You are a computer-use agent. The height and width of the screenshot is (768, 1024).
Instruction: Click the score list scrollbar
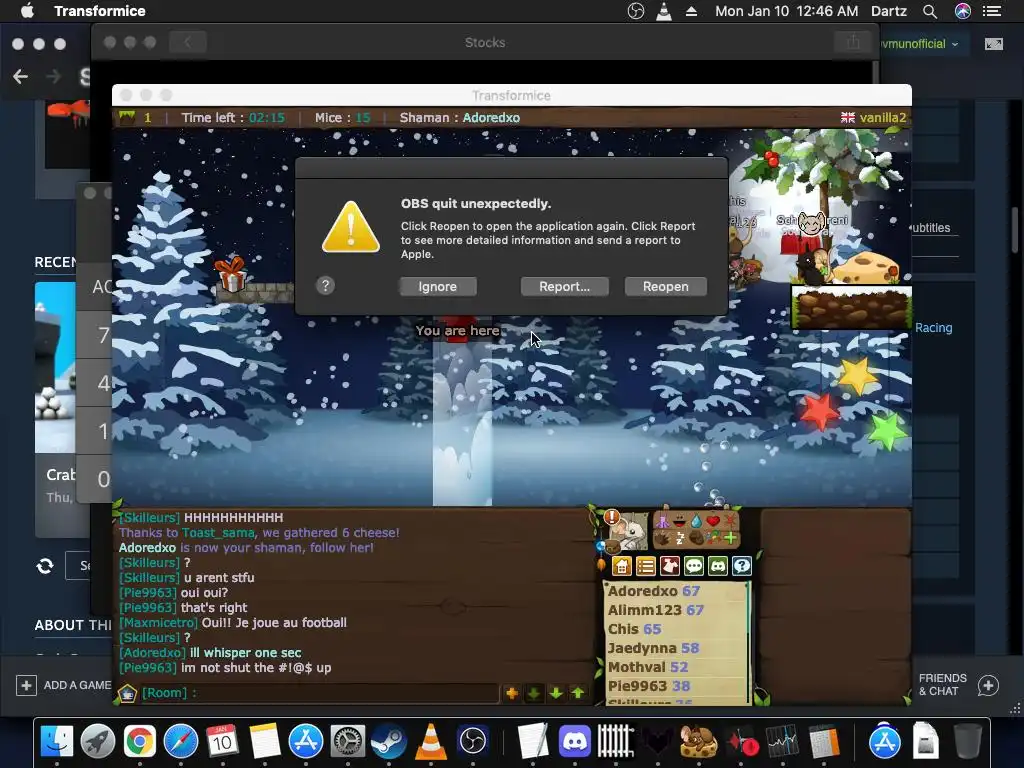click(748, 643)
